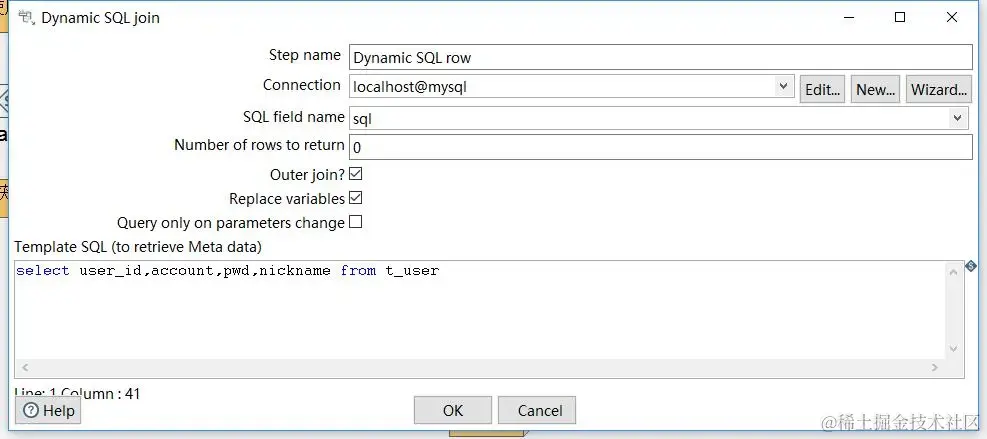The width and height of the screenshot is (987, 439).
Task: Click the 'from' keyword in the SQL
Action: click(x=358, y=271)
